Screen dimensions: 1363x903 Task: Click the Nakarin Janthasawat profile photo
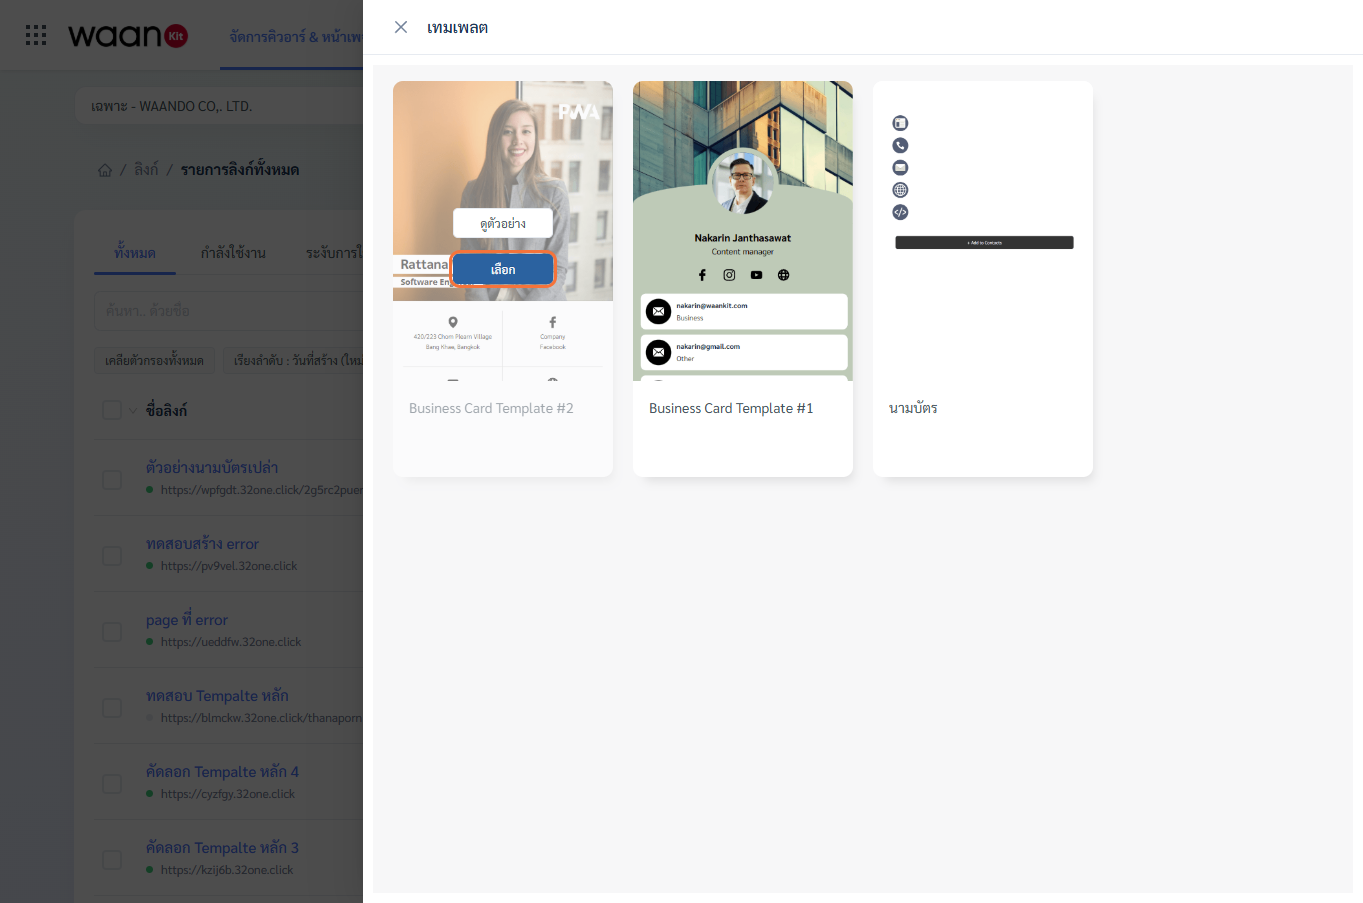tap(742, 181)
